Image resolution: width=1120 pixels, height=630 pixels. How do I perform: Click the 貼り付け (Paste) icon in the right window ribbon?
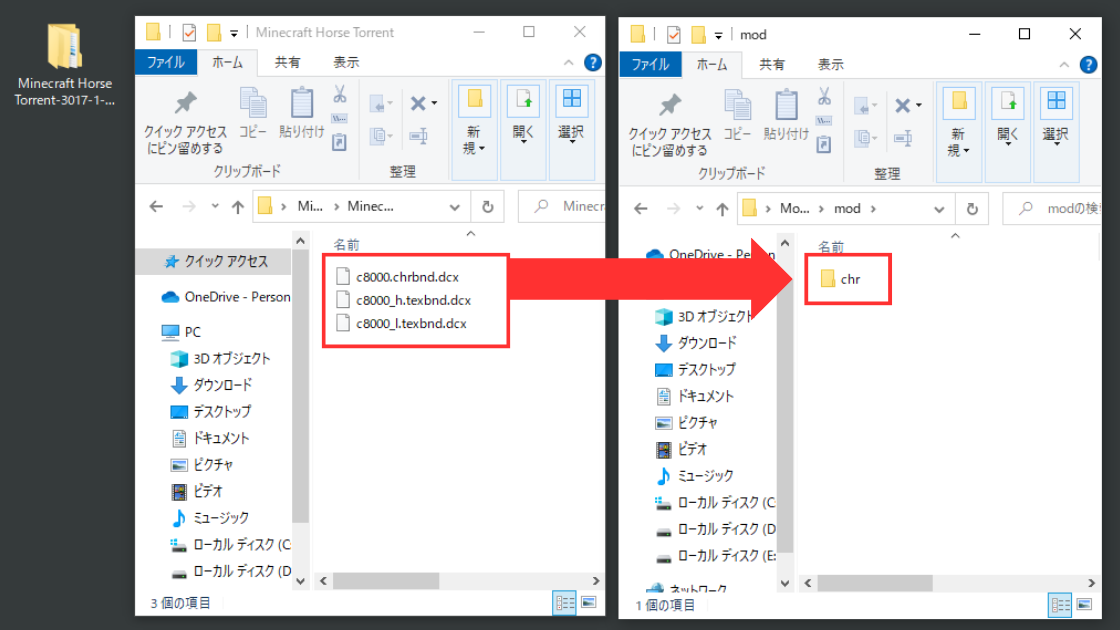pos(786,110)
